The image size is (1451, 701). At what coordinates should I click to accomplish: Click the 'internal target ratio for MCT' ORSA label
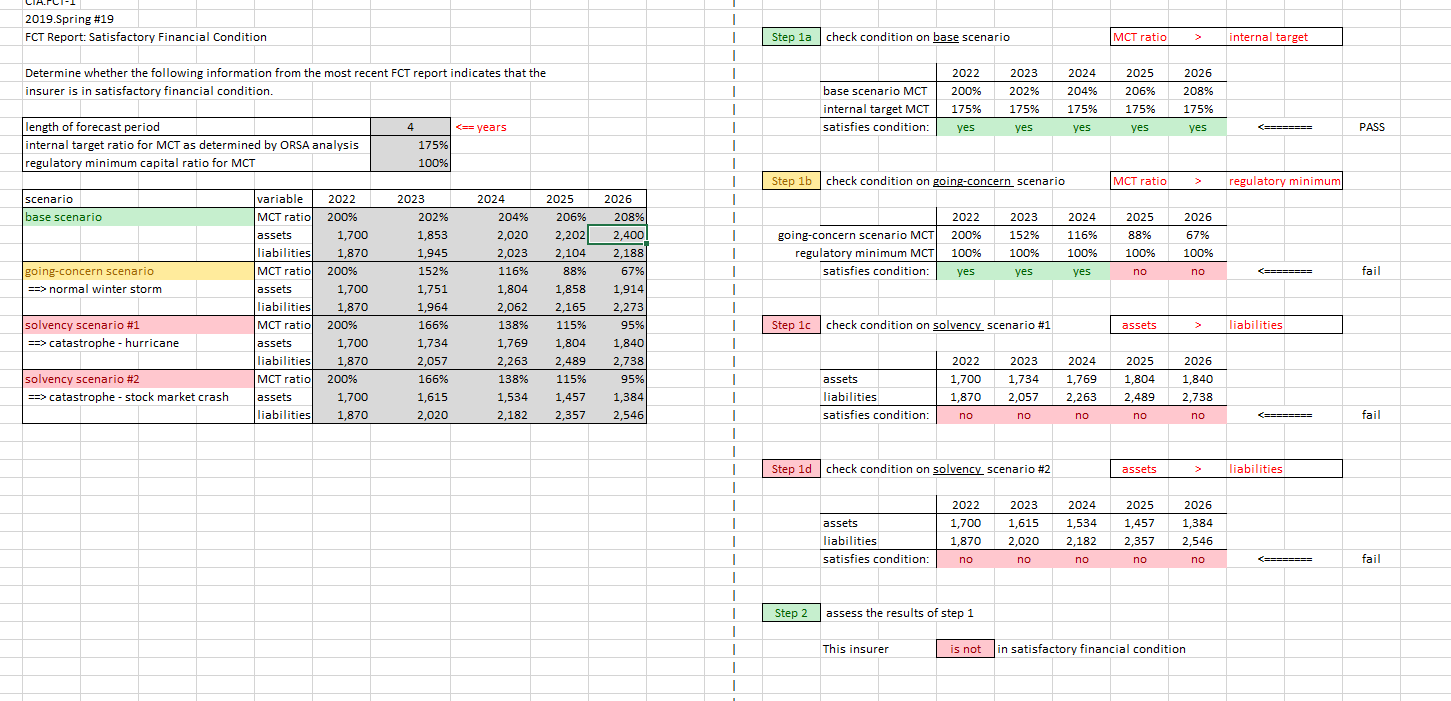(x=196, y=145)
